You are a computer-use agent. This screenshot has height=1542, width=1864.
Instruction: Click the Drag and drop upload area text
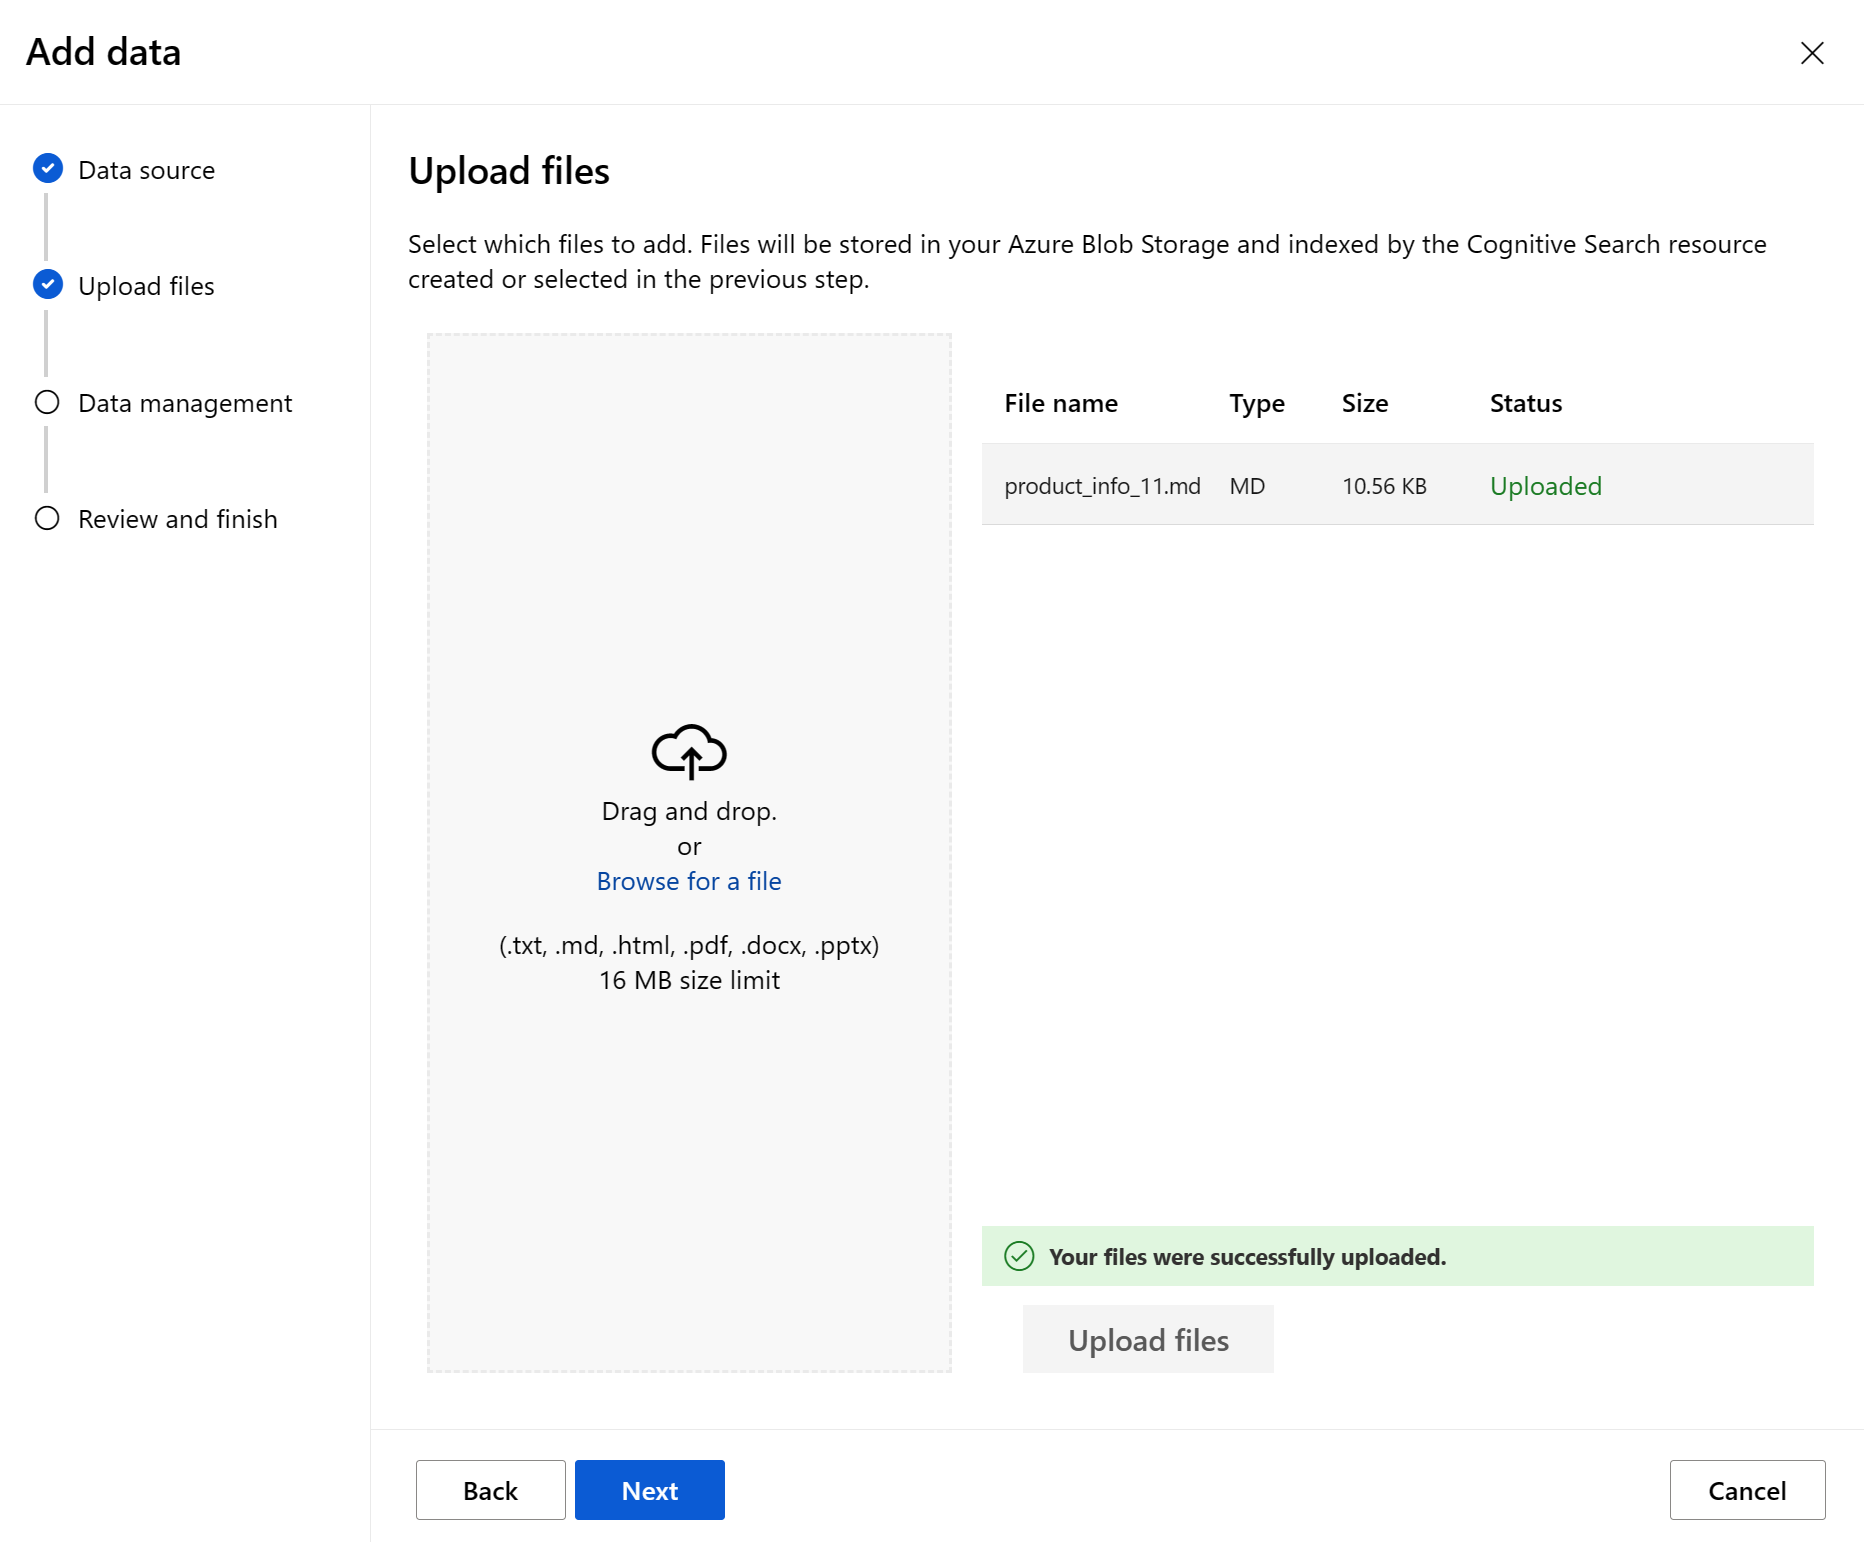689,811
